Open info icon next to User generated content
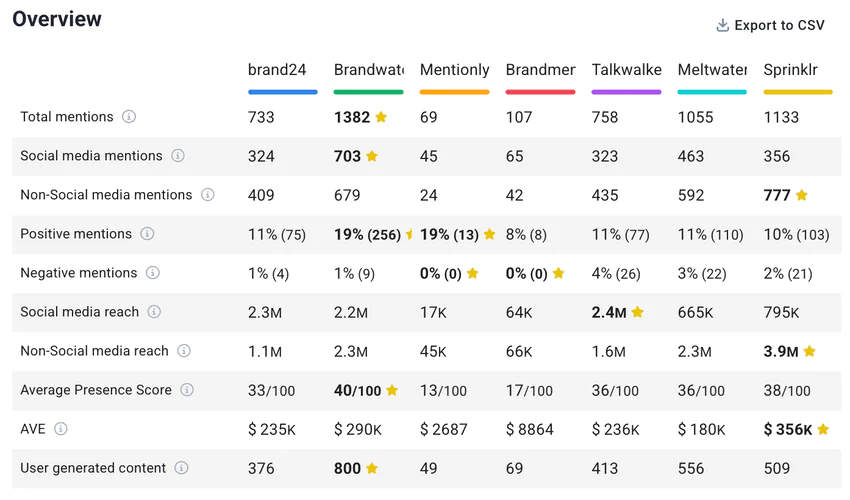This screenshot has width=850, height=500. point(181,468)
